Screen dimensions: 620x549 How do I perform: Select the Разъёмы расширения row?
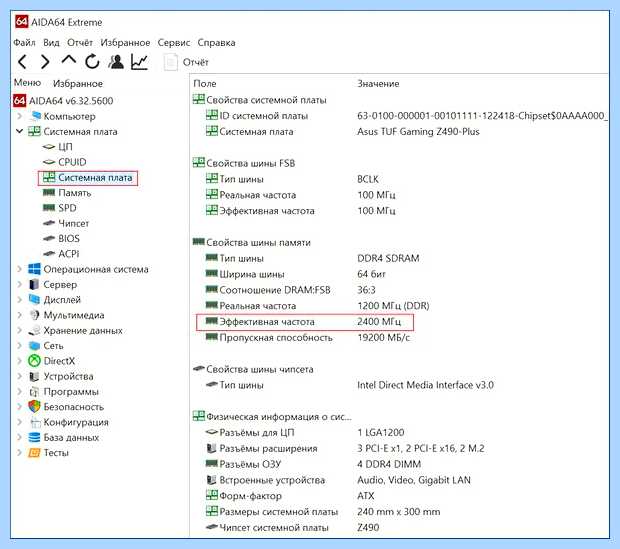[345, 449]
